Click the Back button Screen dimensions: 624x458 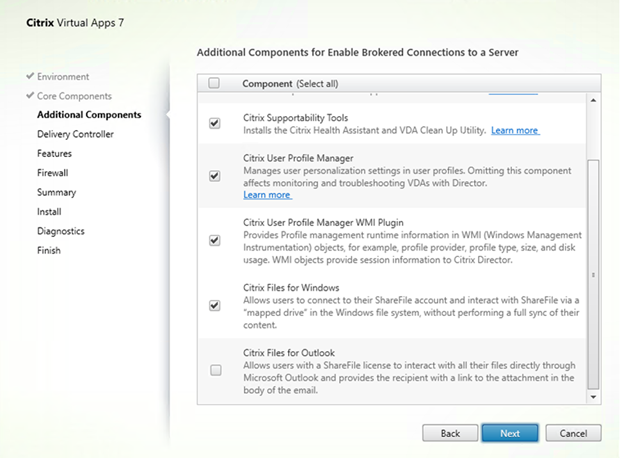pos(450,433)
